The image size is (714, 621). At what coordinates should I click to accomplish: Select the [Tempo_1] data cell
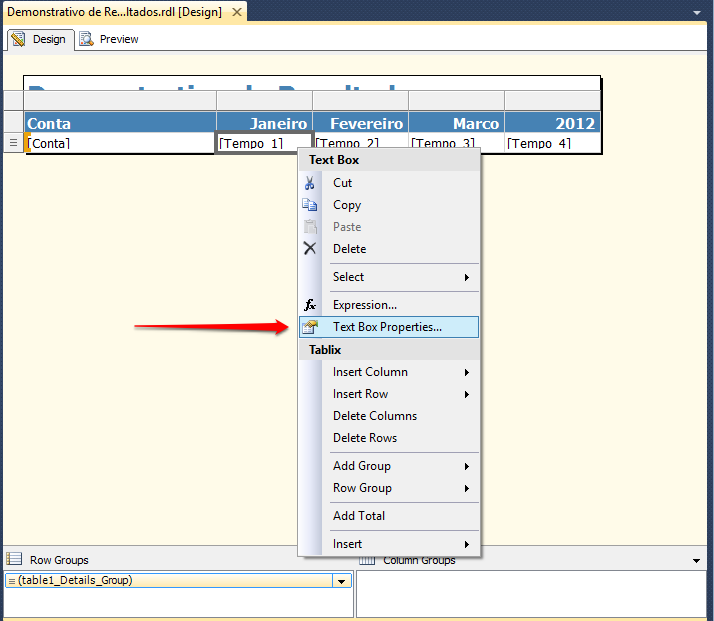click(x=264, y=143)
